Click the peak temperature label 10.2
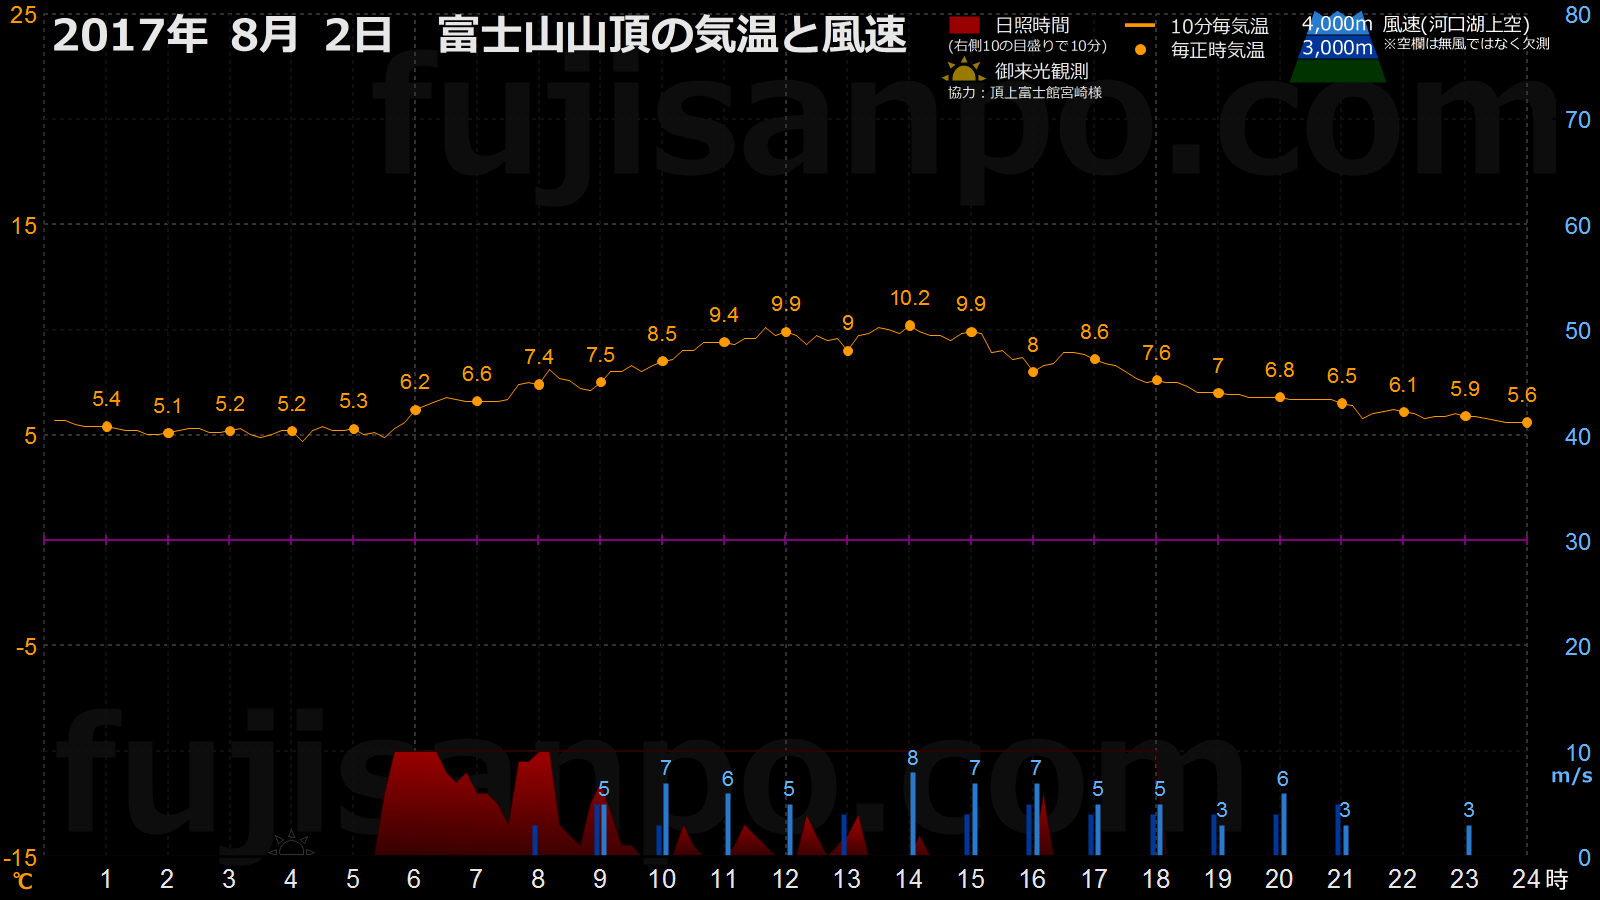This screenshot has height=900, width=1600. coord(910,298)
